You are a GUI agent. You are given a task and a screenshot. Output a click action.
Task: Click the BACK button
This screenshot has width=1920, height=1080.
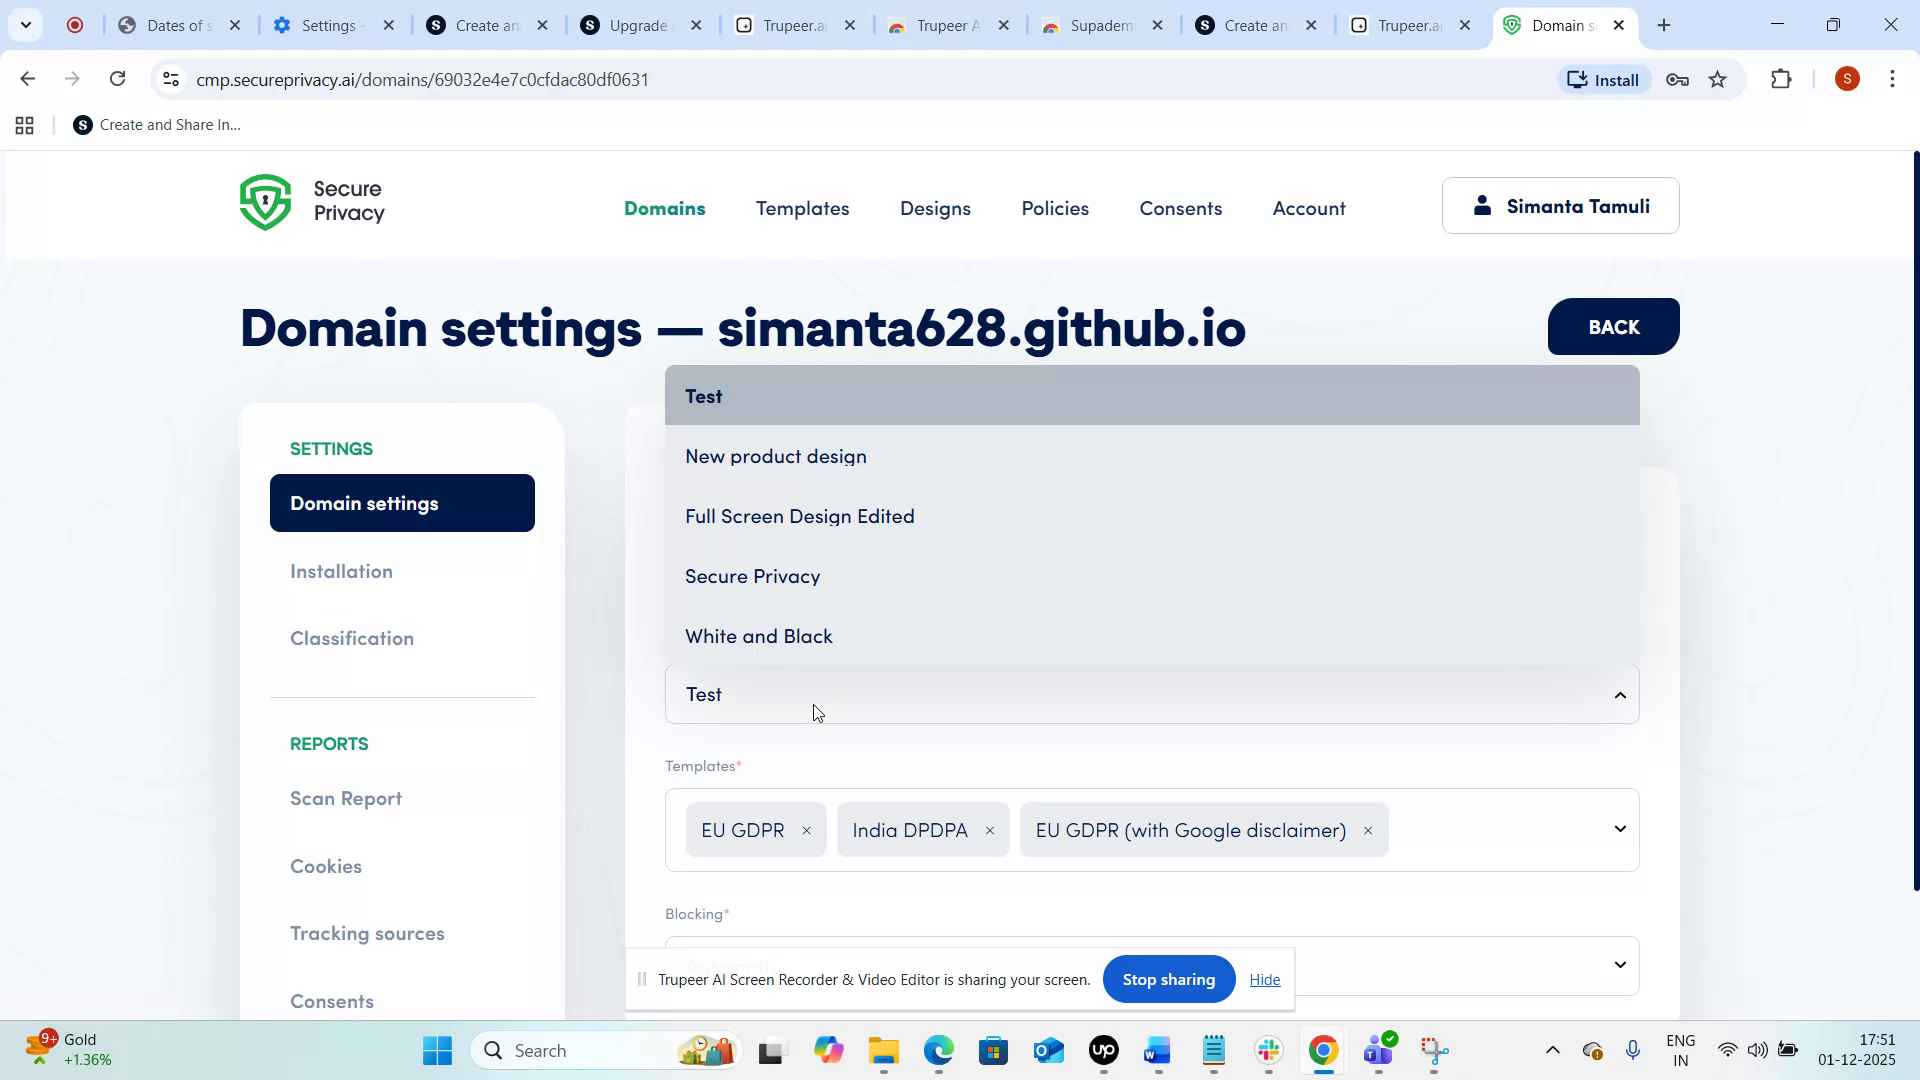(x=1612, y=326)
